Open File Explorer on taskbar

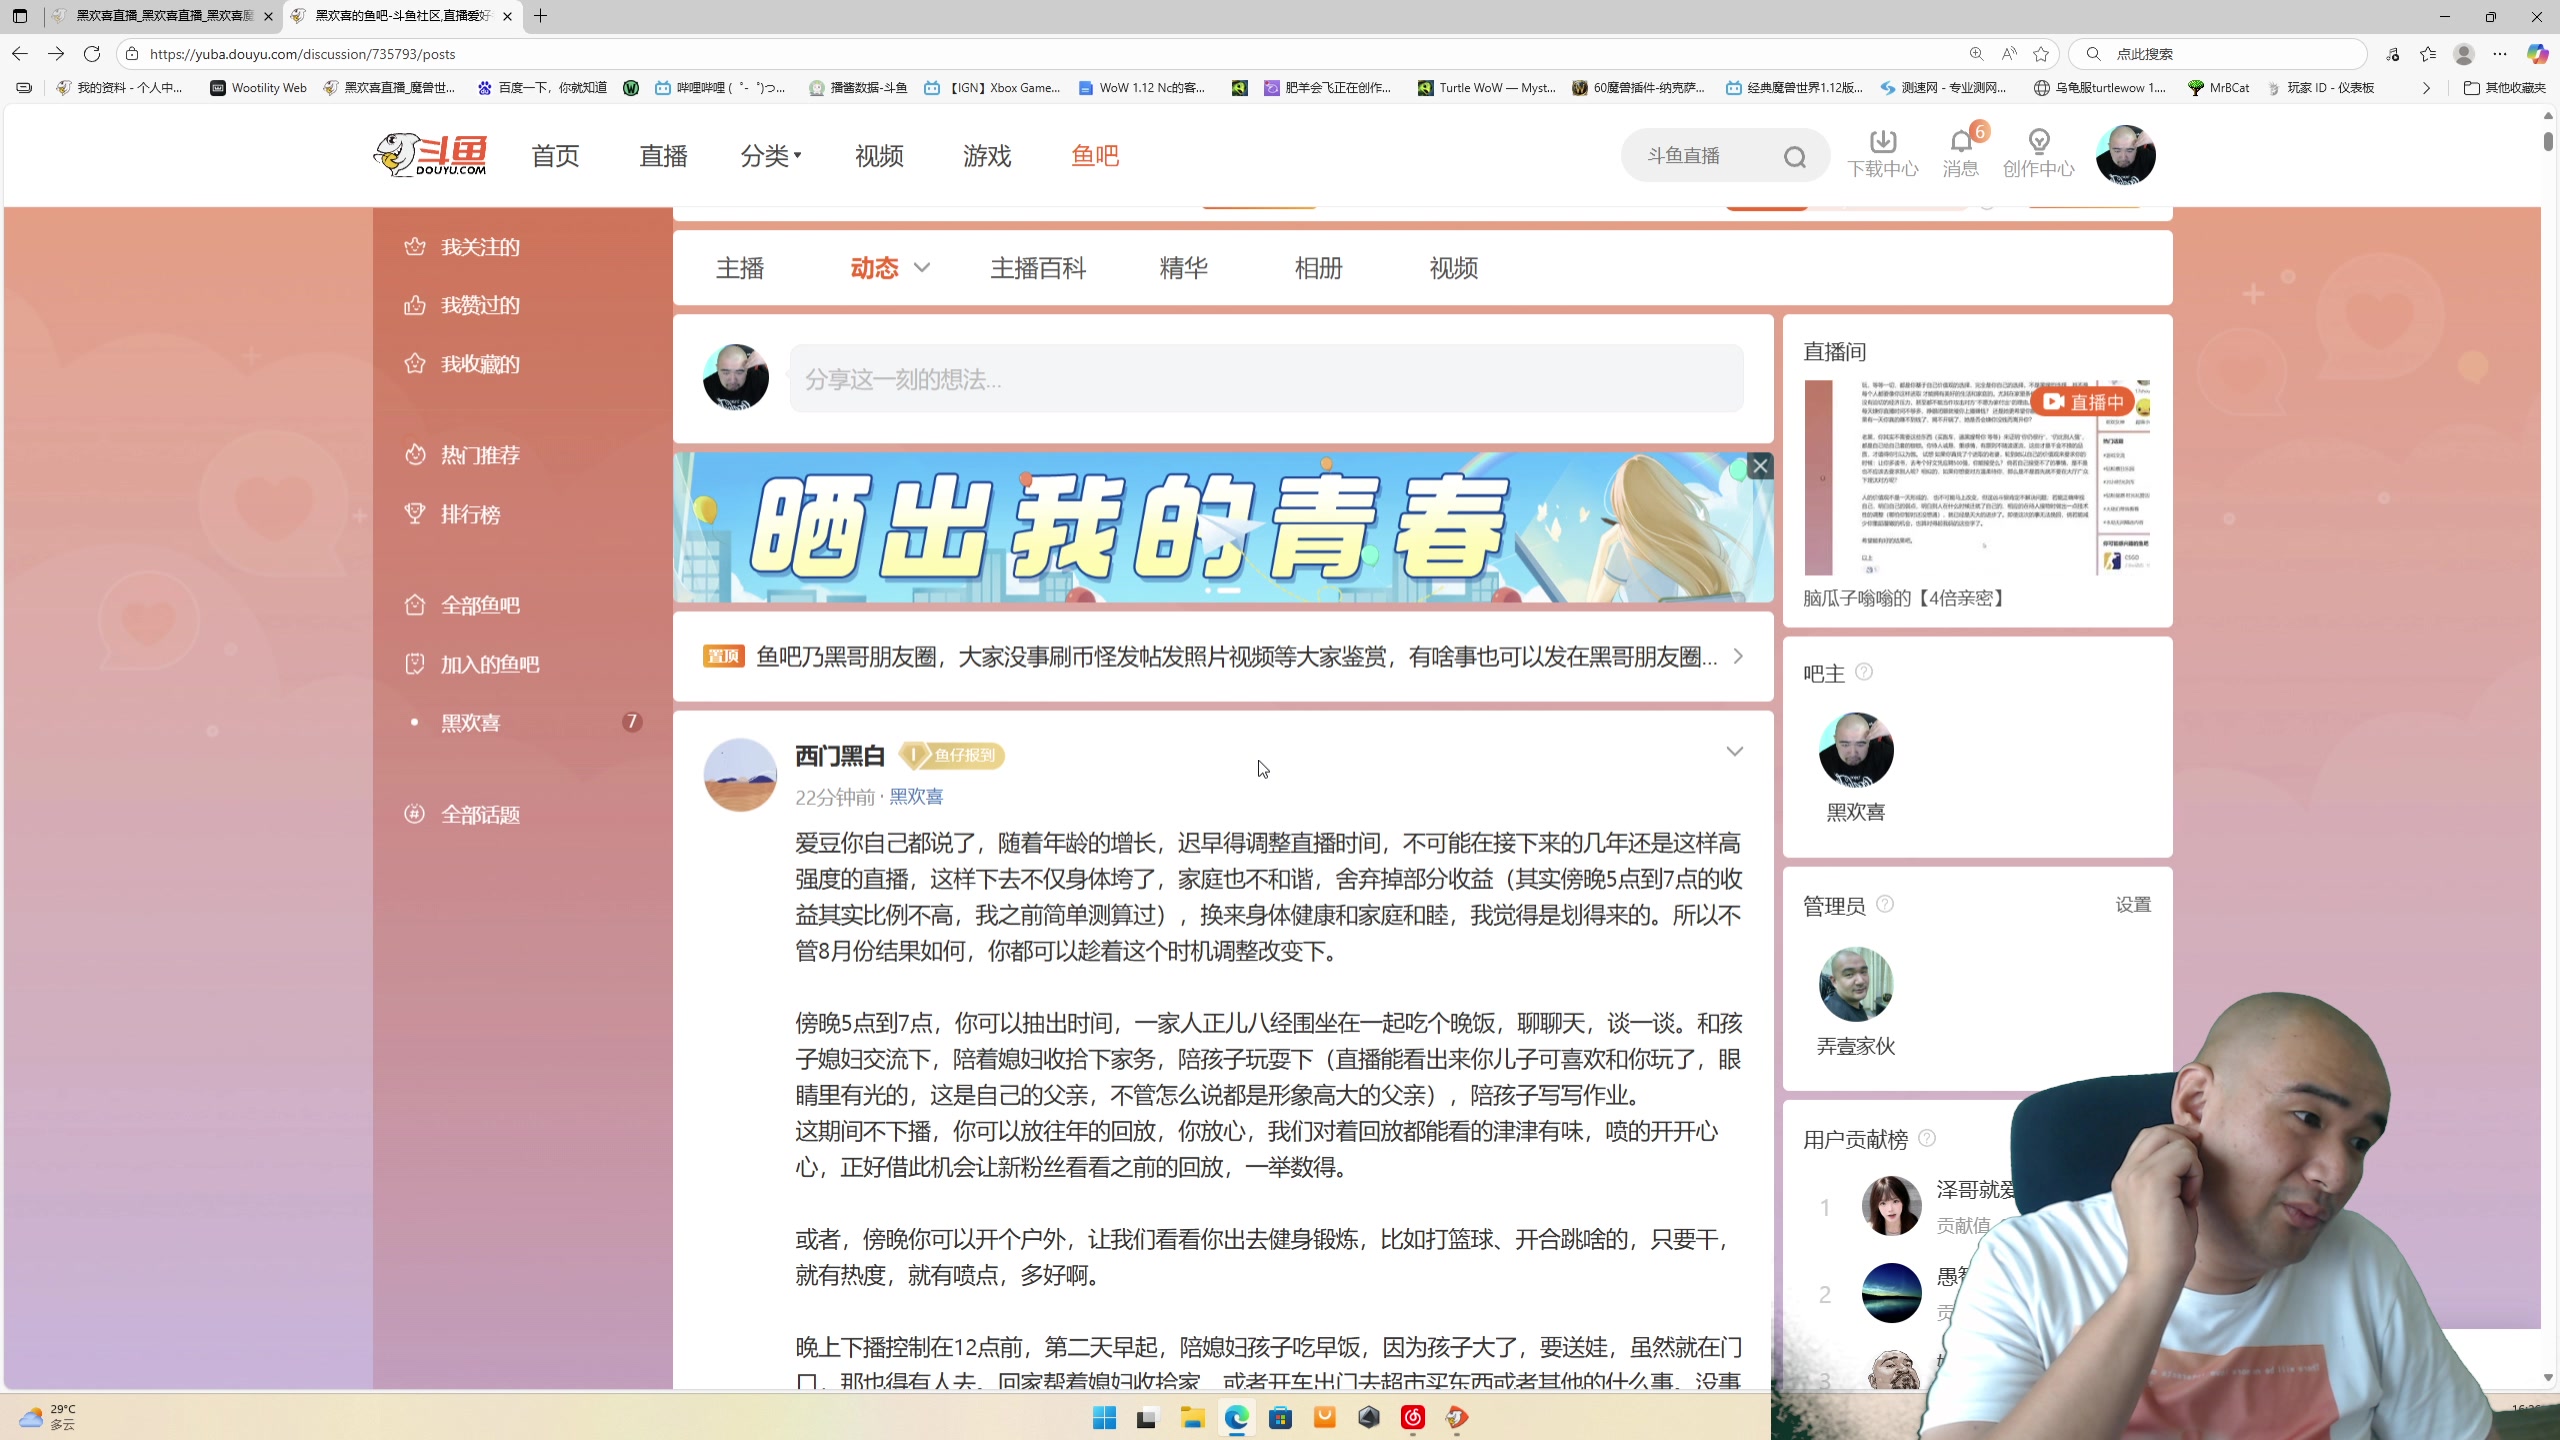1192,1417
